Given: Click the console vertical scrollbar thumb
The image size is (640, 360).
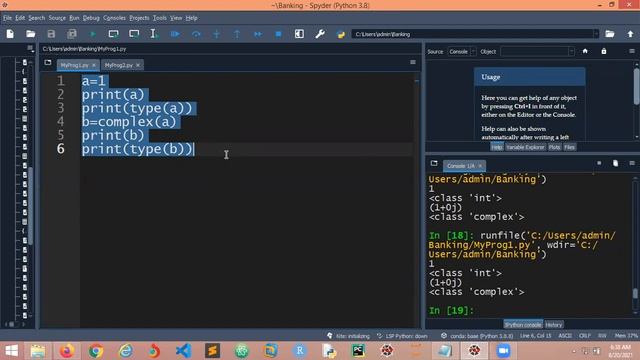Looking at the screenshot, I should pyautogui.click(x=635, y=293).
